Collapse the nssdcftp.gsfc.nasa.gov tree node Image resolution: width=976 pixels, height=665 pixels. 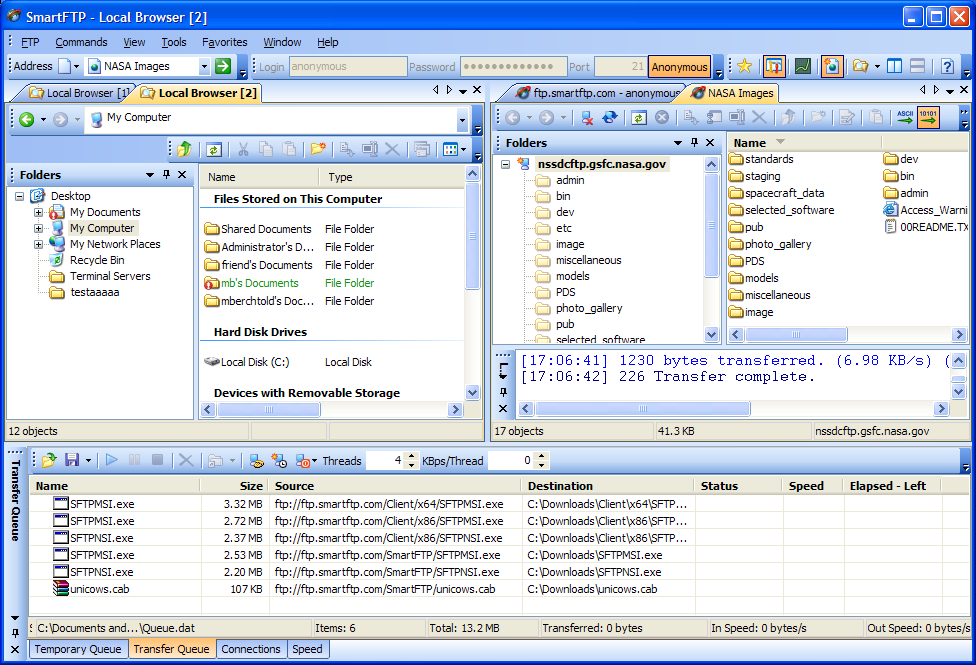click(x=507, y=164)
